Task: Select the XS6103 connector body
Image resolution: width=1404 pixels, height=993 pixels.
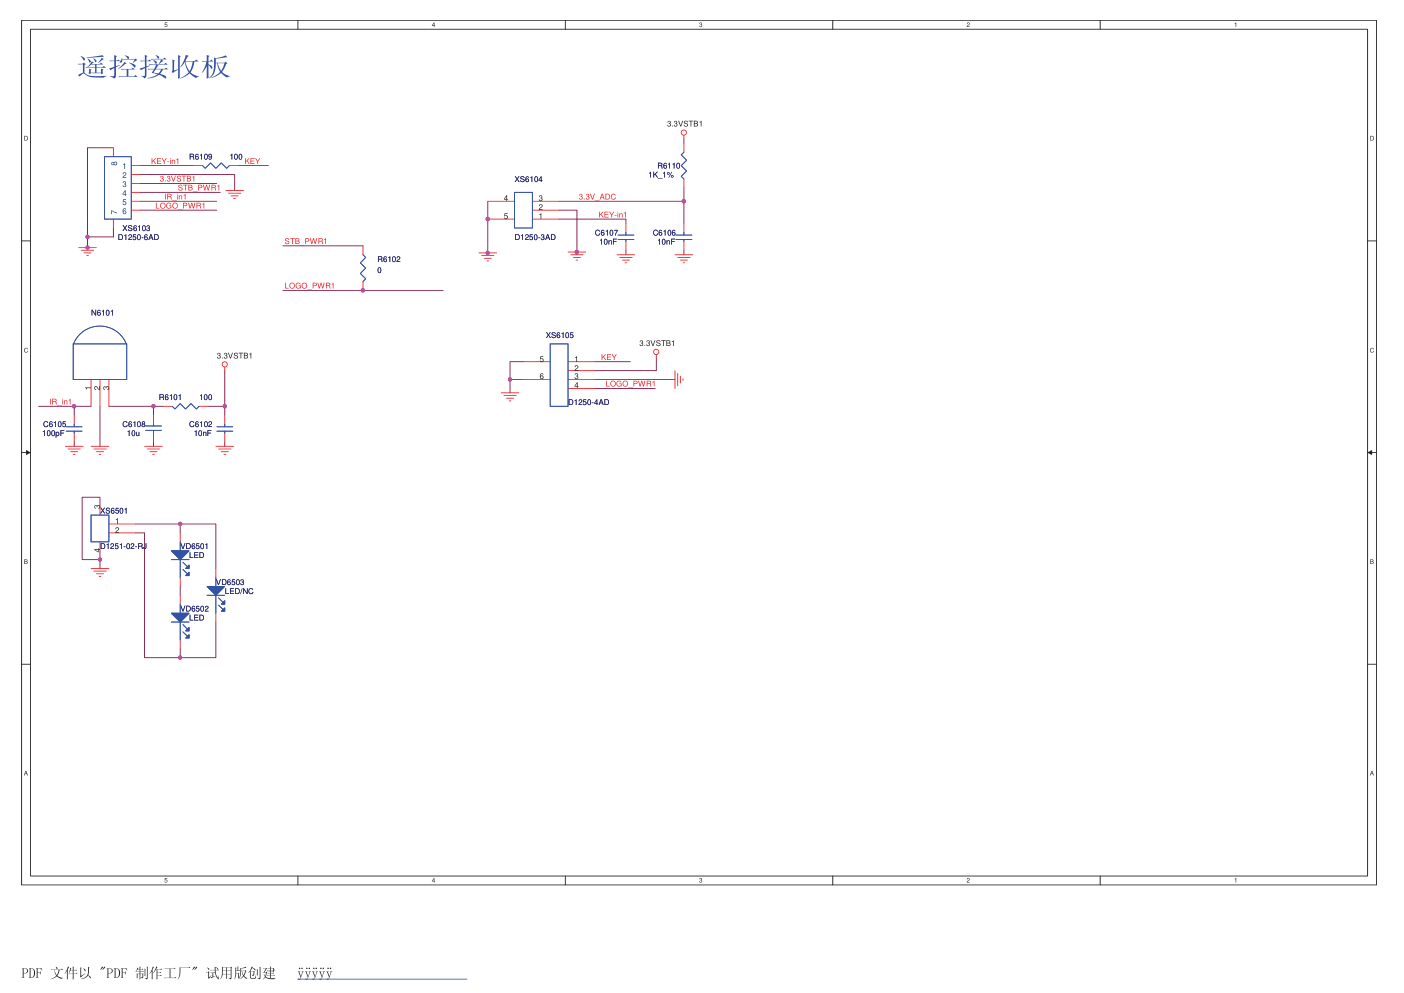Action: (x=118, y=188)
